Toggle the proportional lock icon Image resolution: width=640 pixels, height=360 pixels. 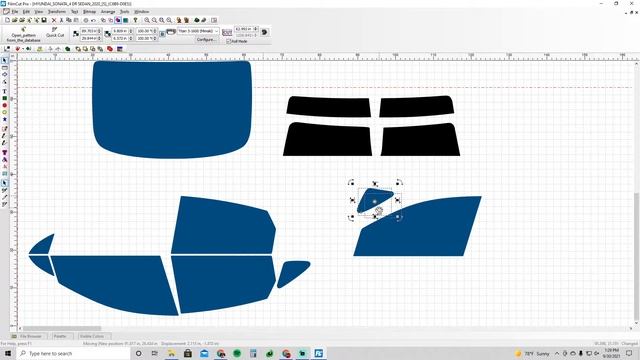(162, 34)
